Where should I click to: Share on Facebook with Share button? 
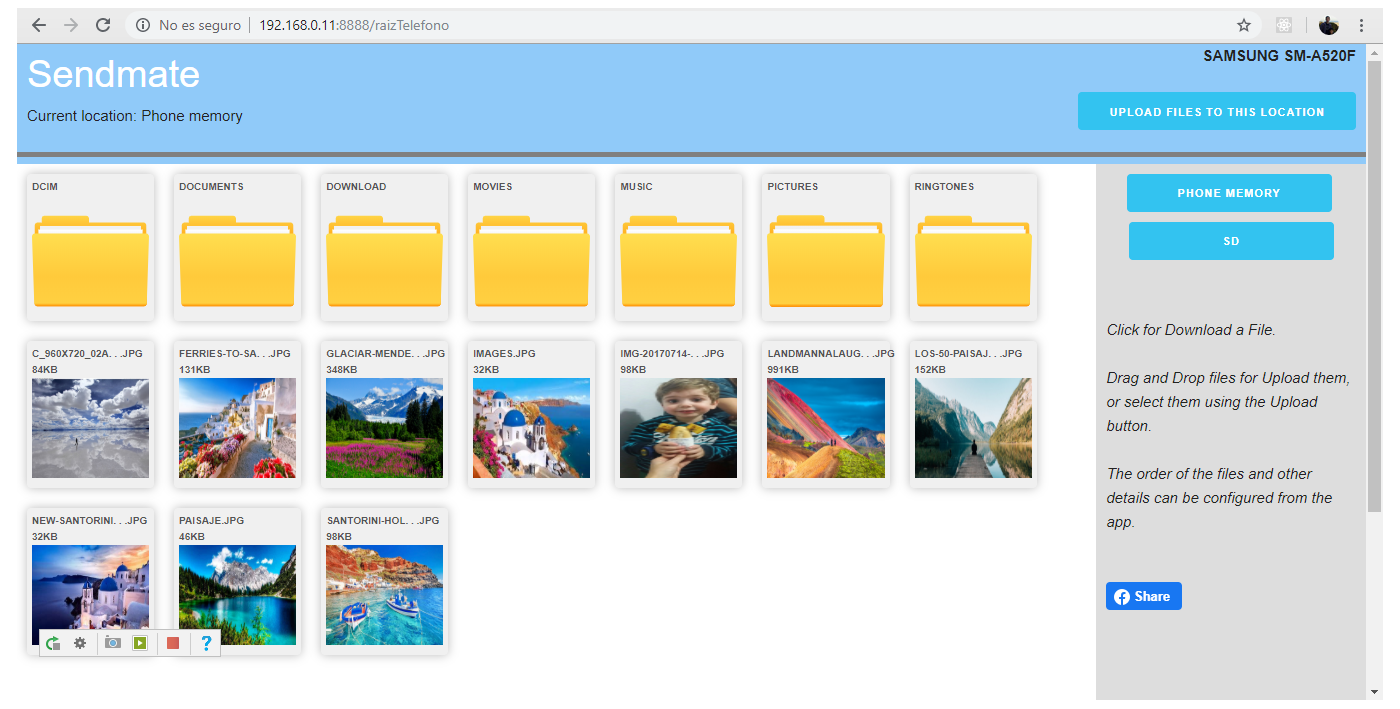pos(1144,596)
